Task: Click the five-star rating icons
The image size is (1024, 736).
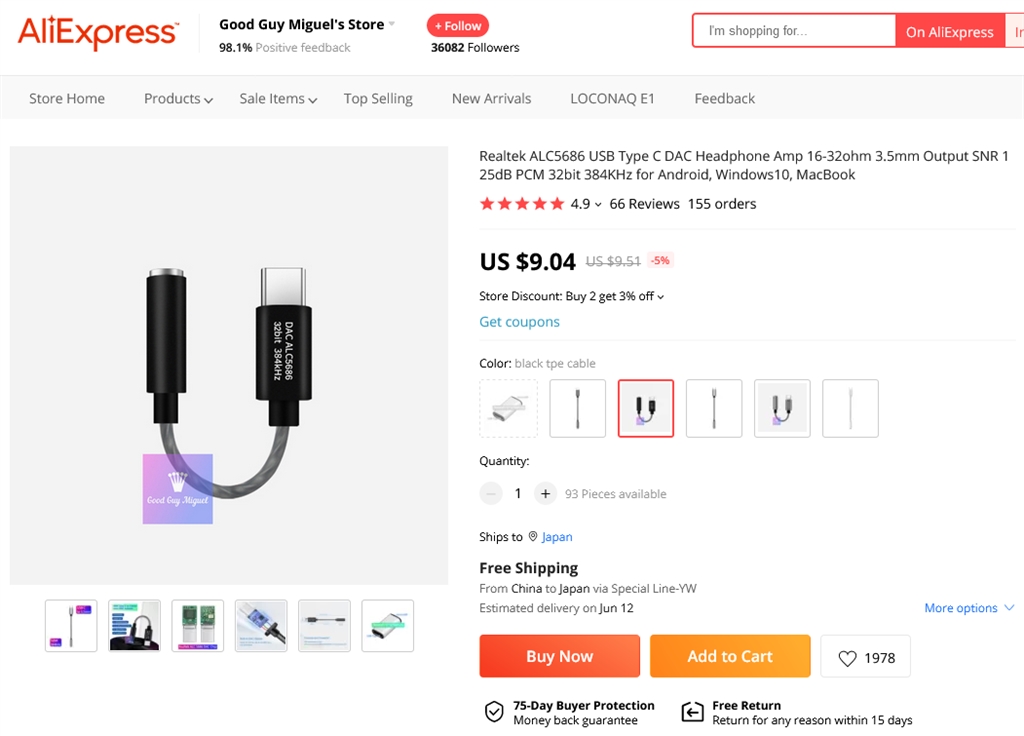Action: tap(522, 204)
